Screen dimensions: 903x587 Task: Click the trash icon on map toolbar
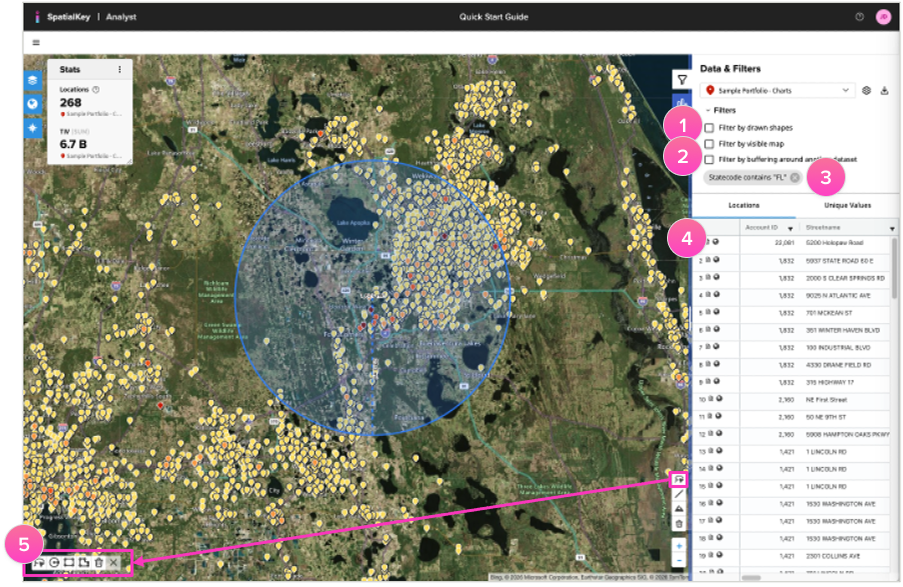click(679, 523)
